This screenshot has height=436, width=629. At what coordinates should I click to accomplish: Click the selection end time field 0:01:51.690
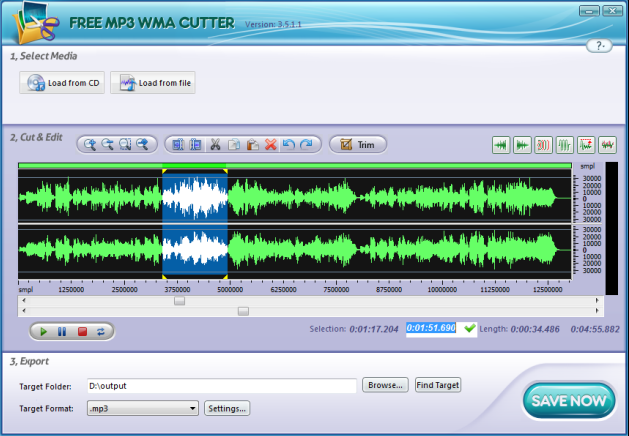(431, 328)
